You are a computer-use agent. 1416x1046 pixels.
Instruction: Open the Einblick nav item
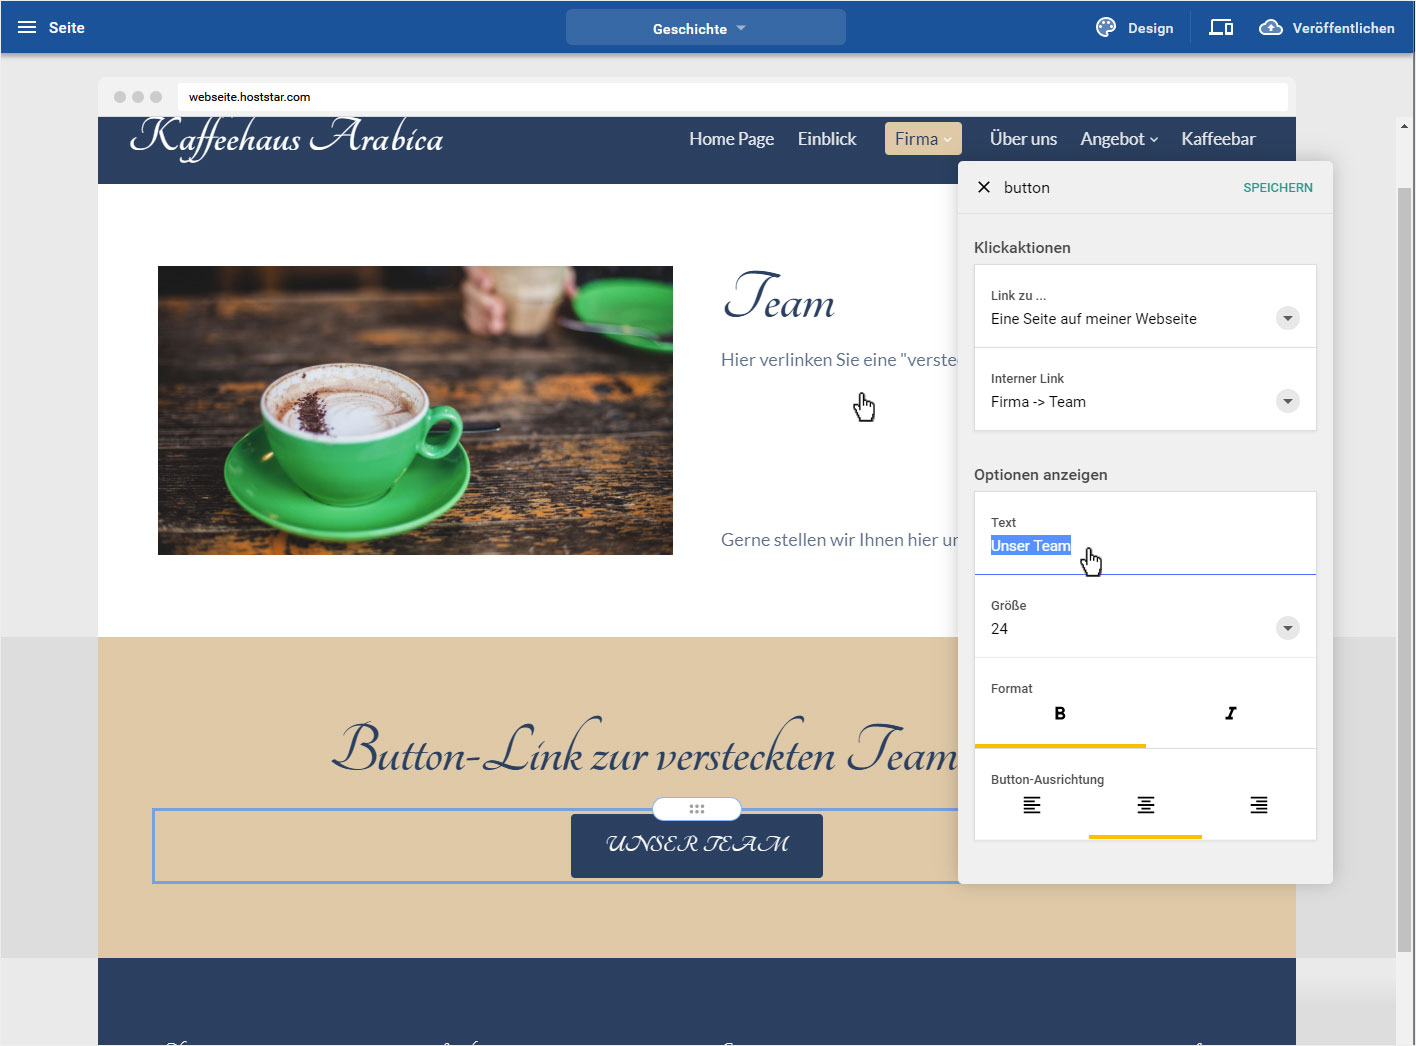[x=827, y=139]
